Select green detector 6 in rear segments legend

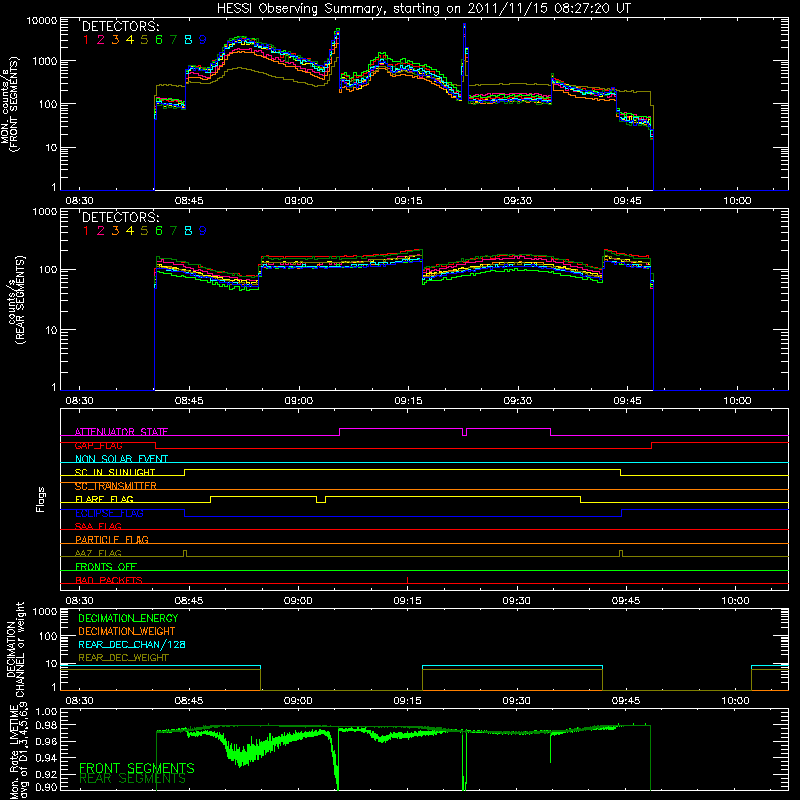tap(159, 231)
